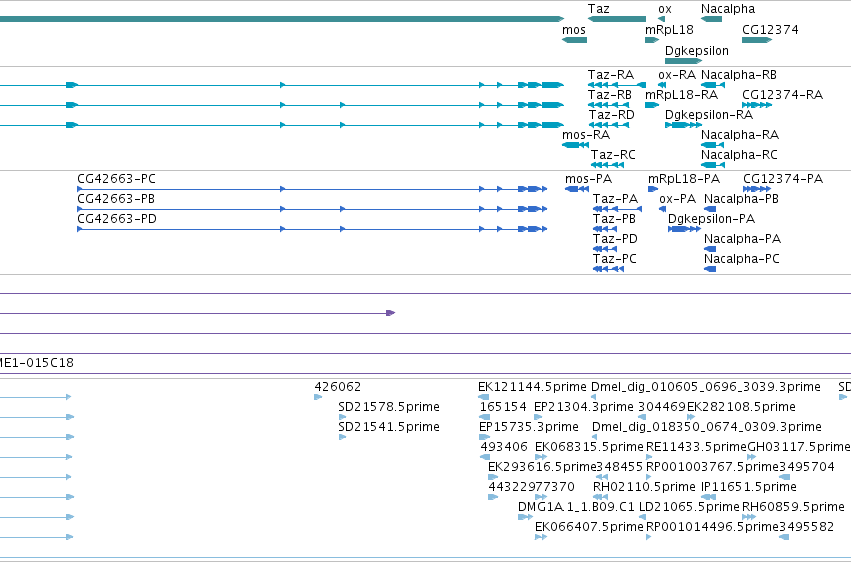This screenshot has width=851, height=562.
Task: Click the Taz-RD transcript label
Action: [612, 115]
